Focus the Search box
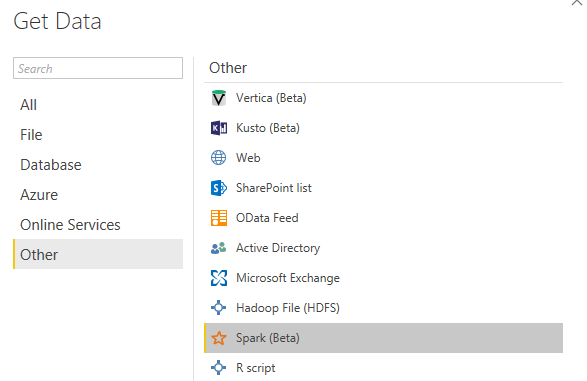 [98, 68]
